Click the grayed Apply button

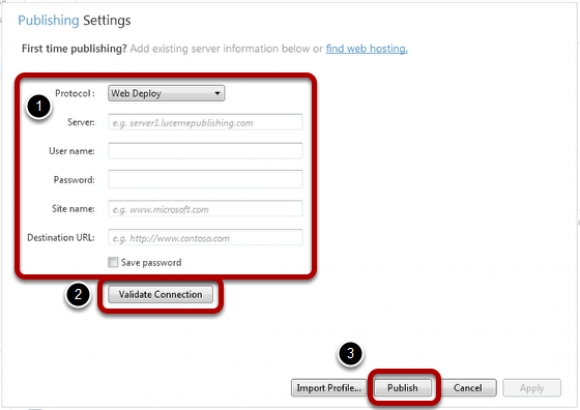click(x=532, y=388)
